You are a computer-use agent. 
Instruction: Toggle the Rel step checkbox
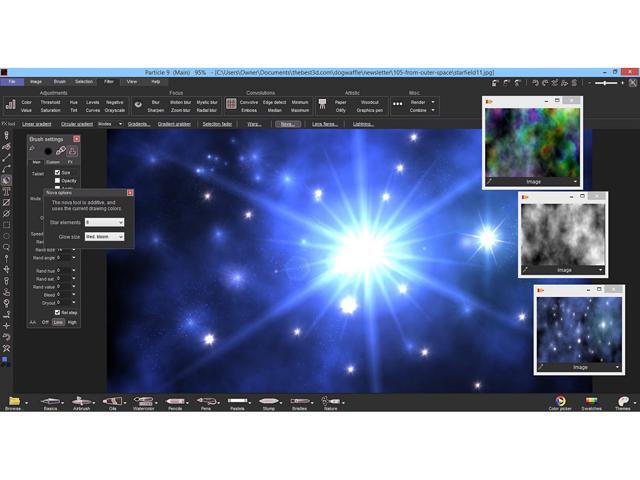coord(57,312)
